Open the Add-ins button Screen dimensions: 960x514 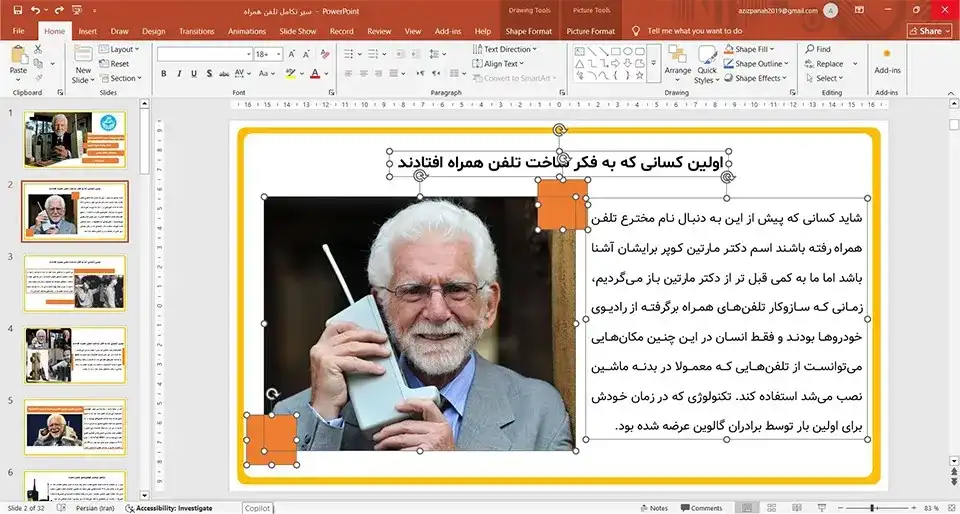(887, 61)
